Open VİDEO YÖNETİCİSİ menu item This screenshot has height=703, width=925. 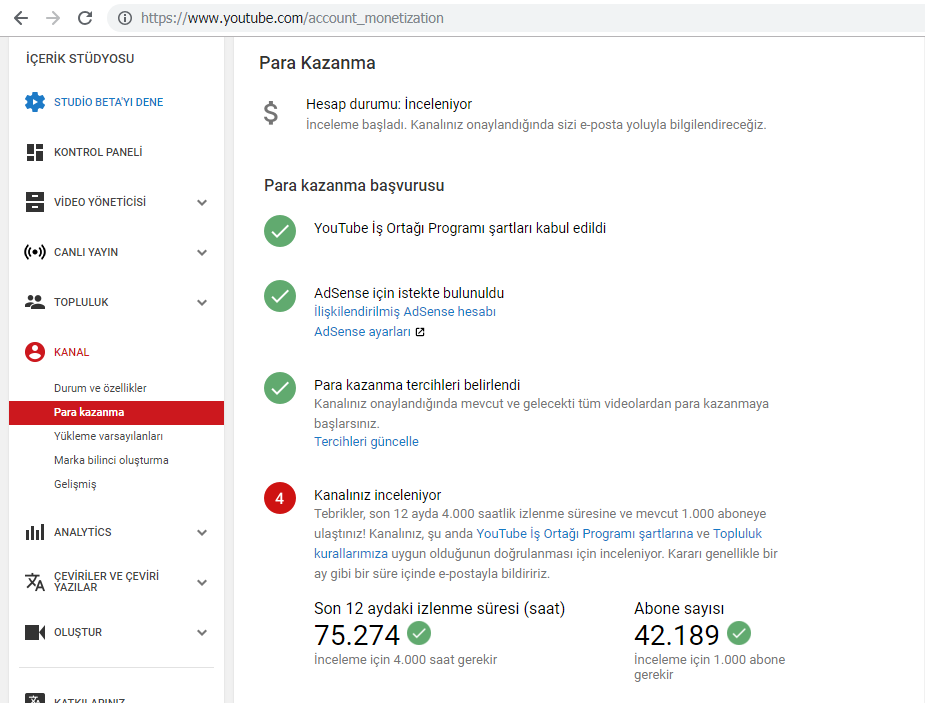pos(100,202)
